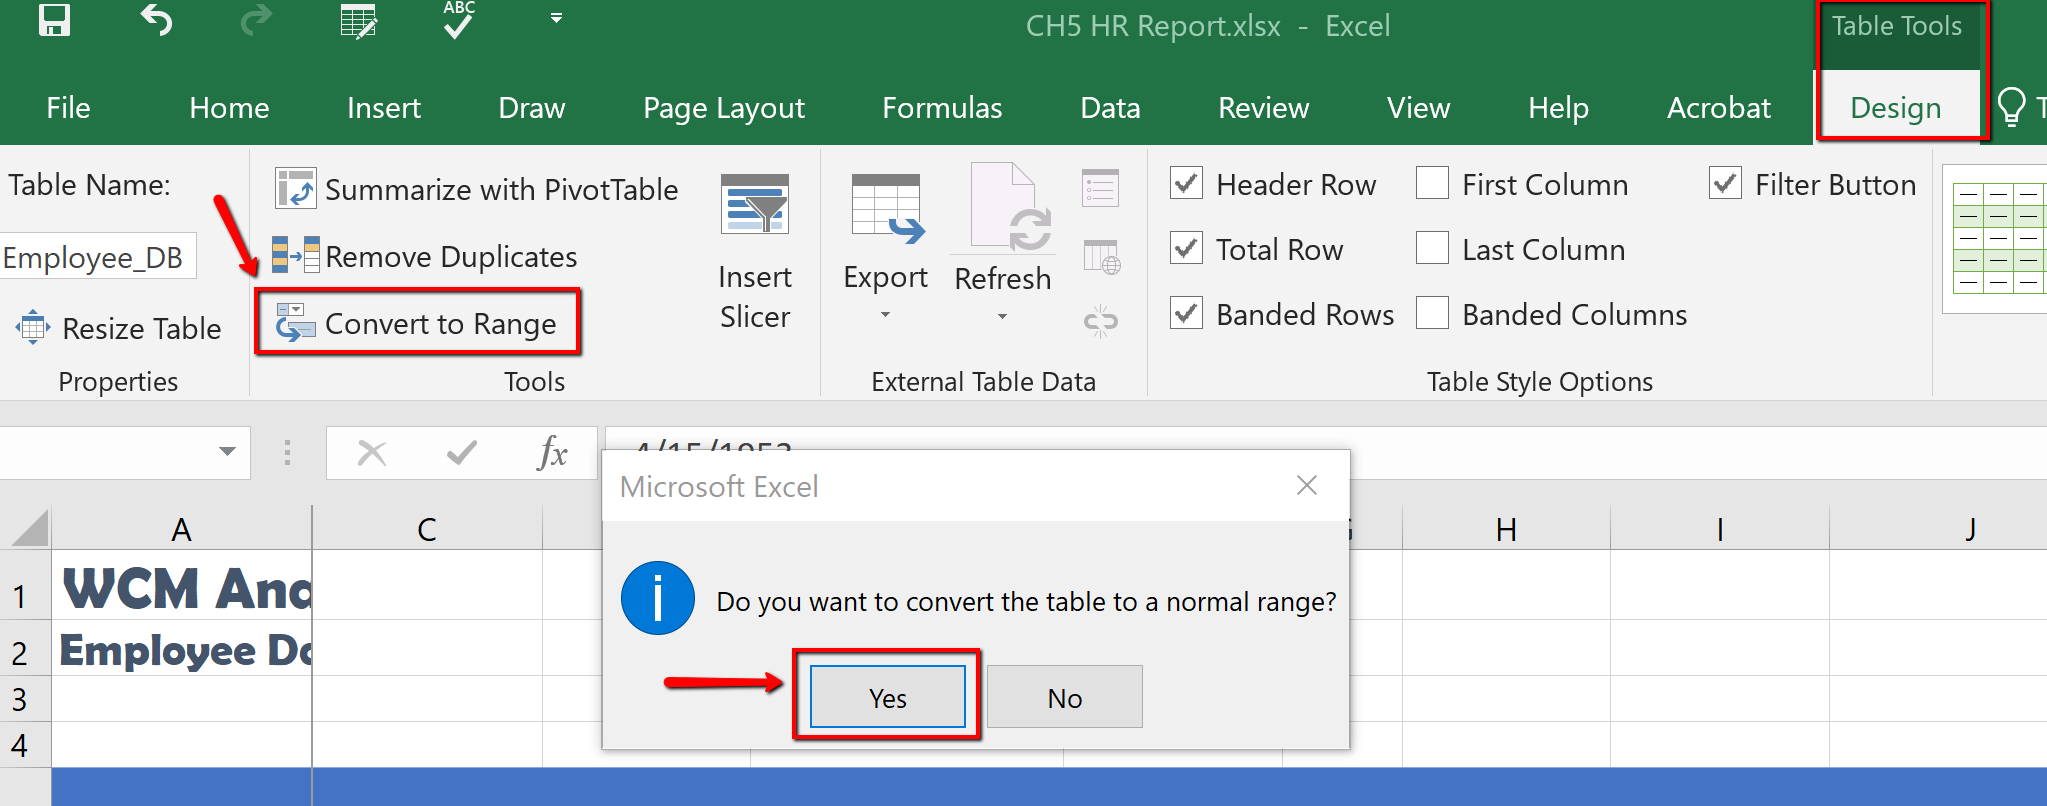Click the Summarize with PivotTable icon
This screenshot has height=806, width=2047.
click(x=296, y=188)
